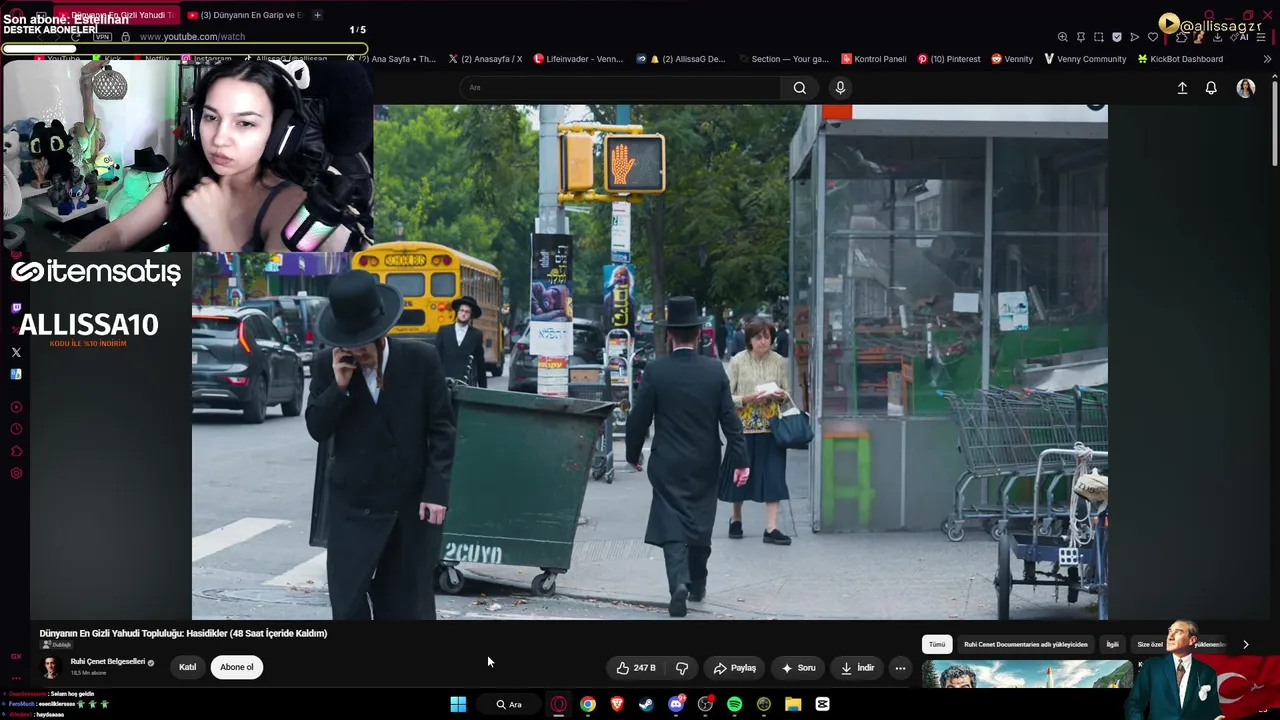Viewport: 1280px width, 720px height.
Task: Launch Brave browser from the taskbar
Action: 617,704
